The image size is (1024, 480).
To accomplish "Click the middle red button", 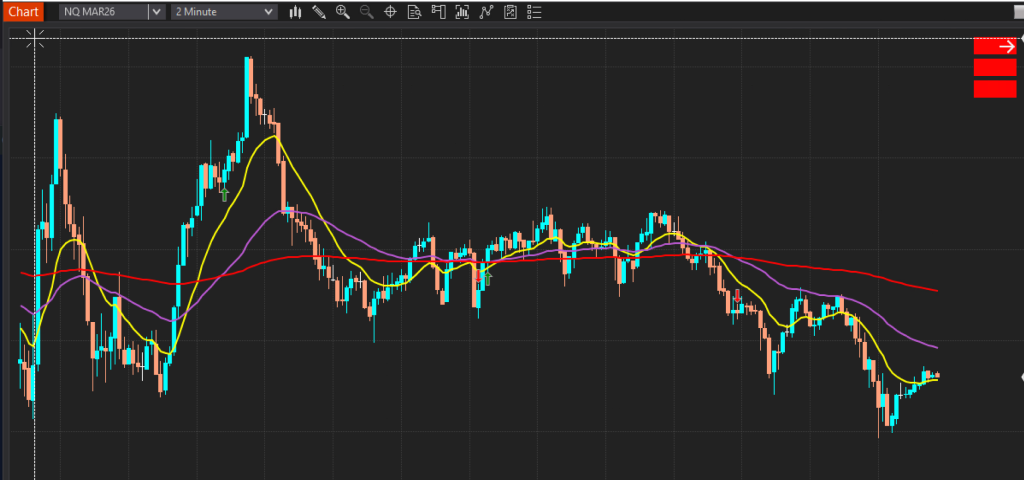I will [994, 68].
